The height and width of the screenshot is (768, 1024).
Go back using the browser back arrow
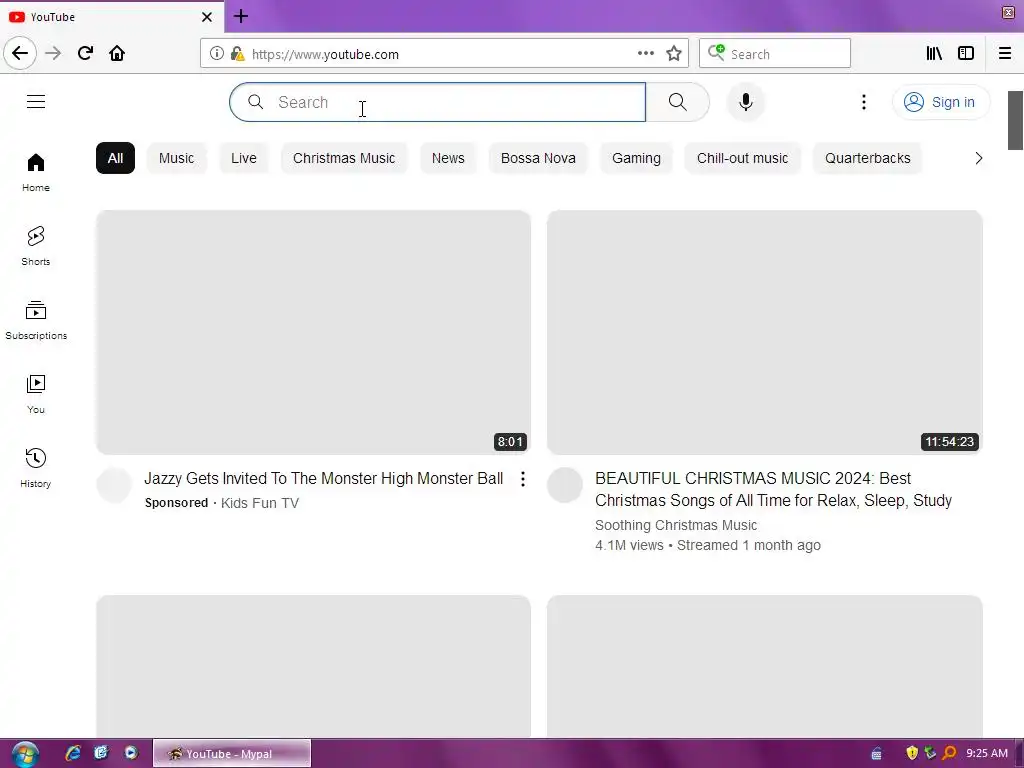(x=20, y=54)
